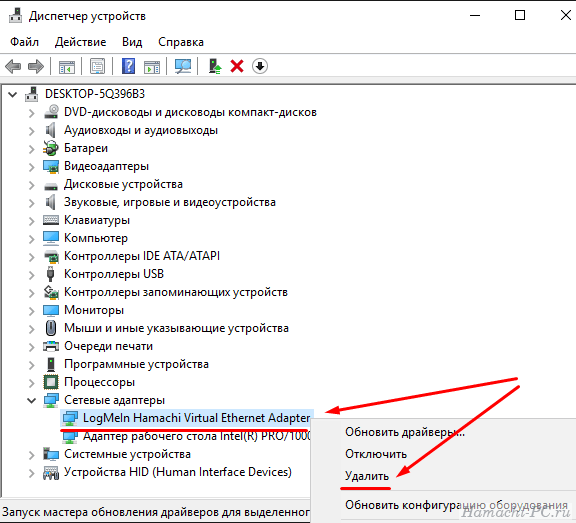Click the Мыши mouse icon

coord(51,328)
